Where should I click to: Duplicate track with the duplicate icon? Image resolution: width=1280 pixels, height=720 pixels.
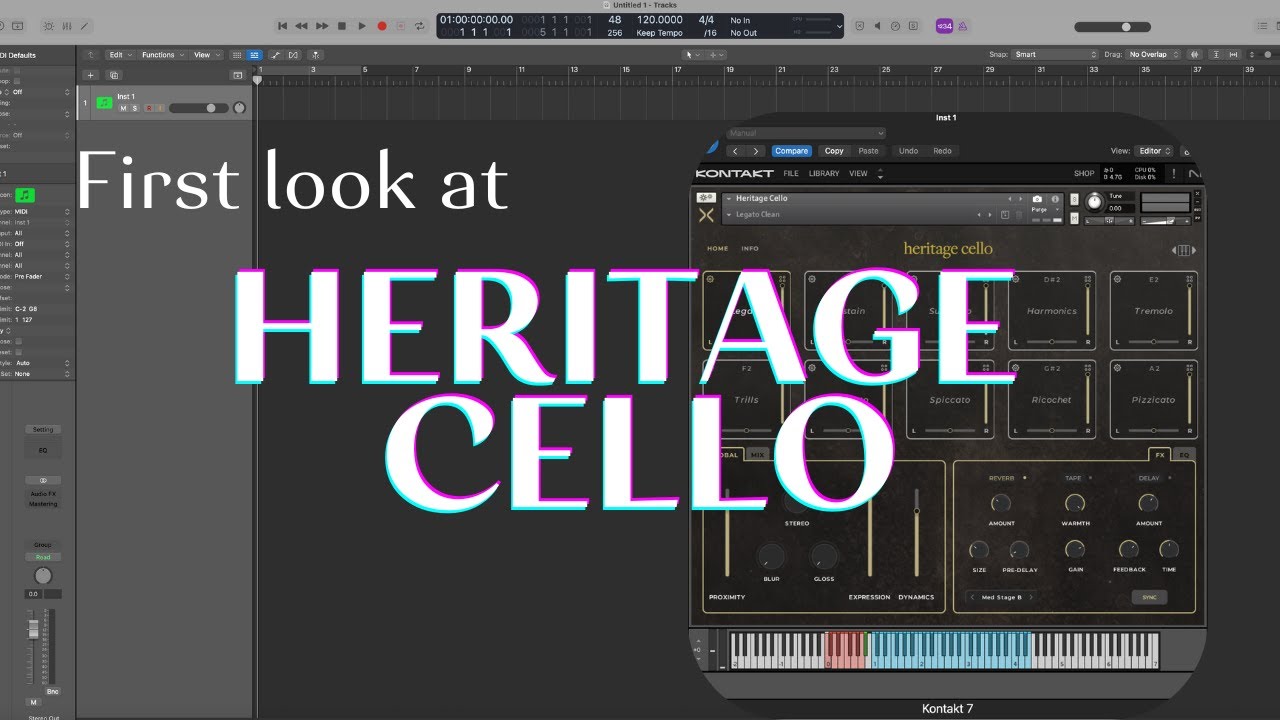114,75
